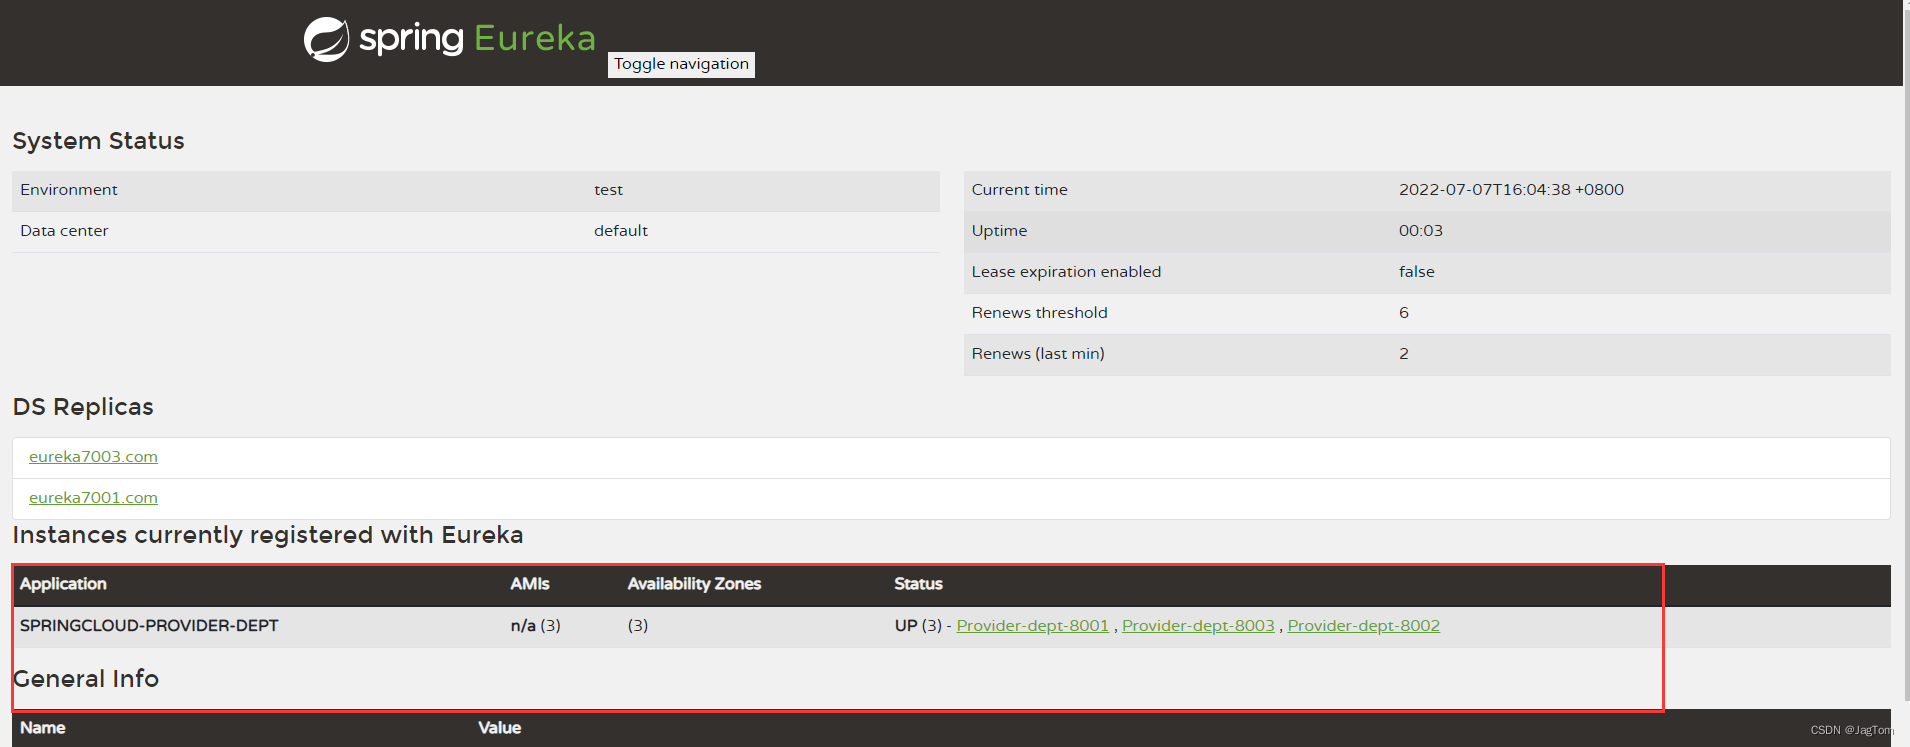1910x747 pixels.
Task: Select the Data center label cell
Action: 64,231
